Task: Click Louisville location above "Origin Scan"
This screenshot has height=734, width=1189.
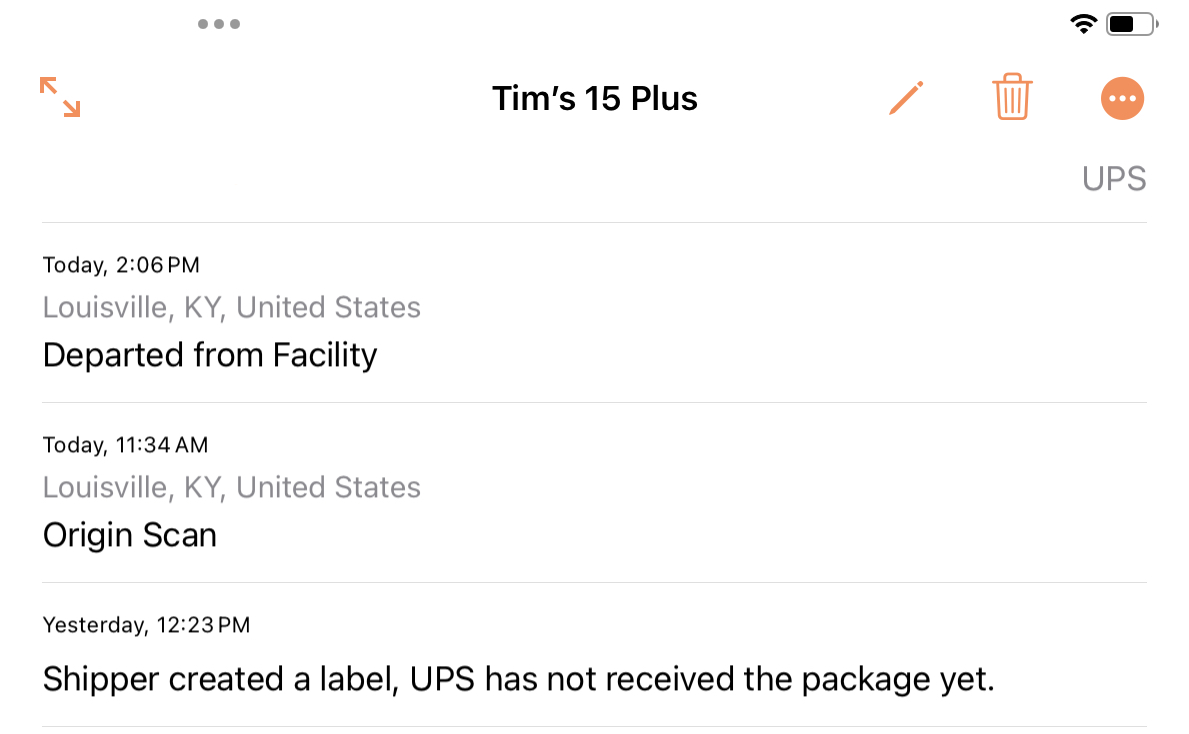Action: [231, 487]
